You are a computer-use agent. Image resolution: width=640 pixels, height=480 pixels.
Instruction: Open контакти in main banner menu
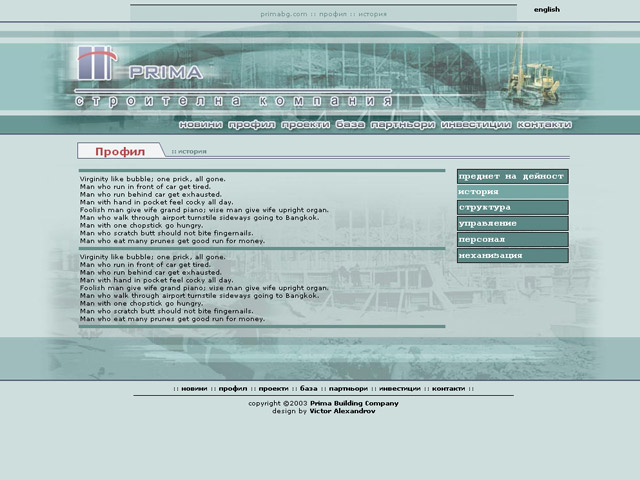point(544,124)
